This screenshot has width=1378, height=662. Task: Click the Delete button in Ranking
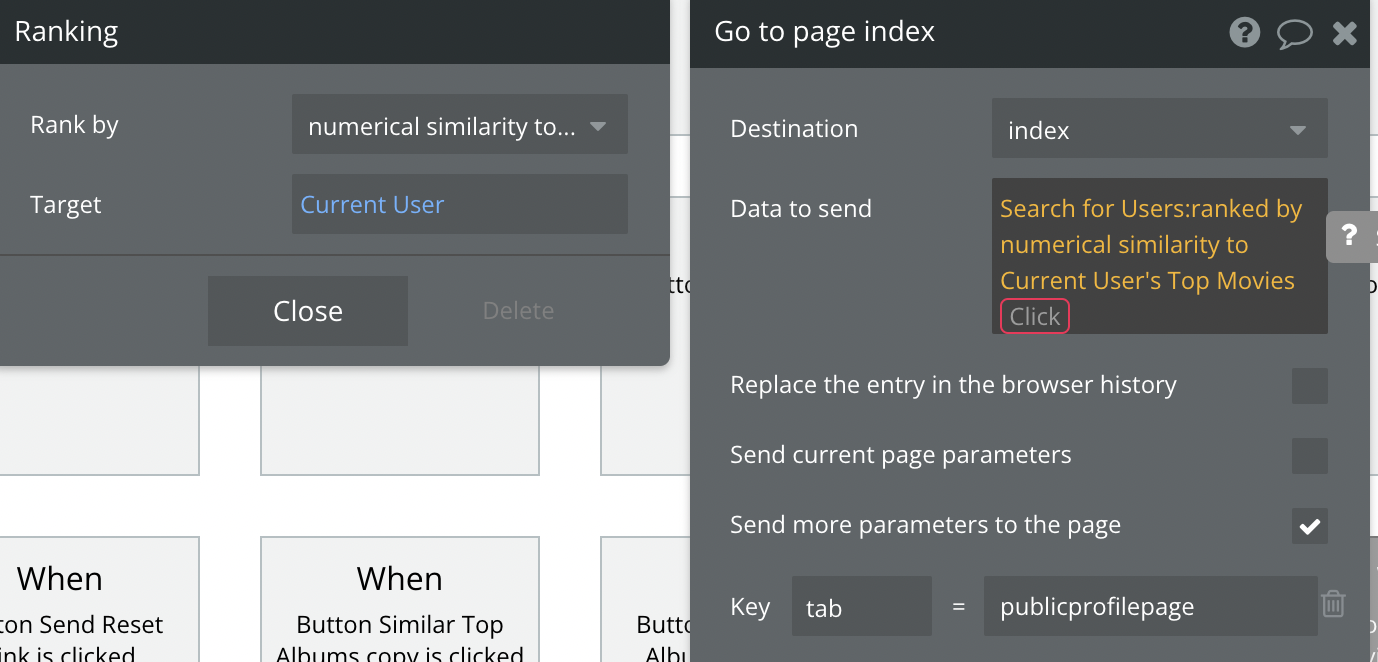(518, 311)
